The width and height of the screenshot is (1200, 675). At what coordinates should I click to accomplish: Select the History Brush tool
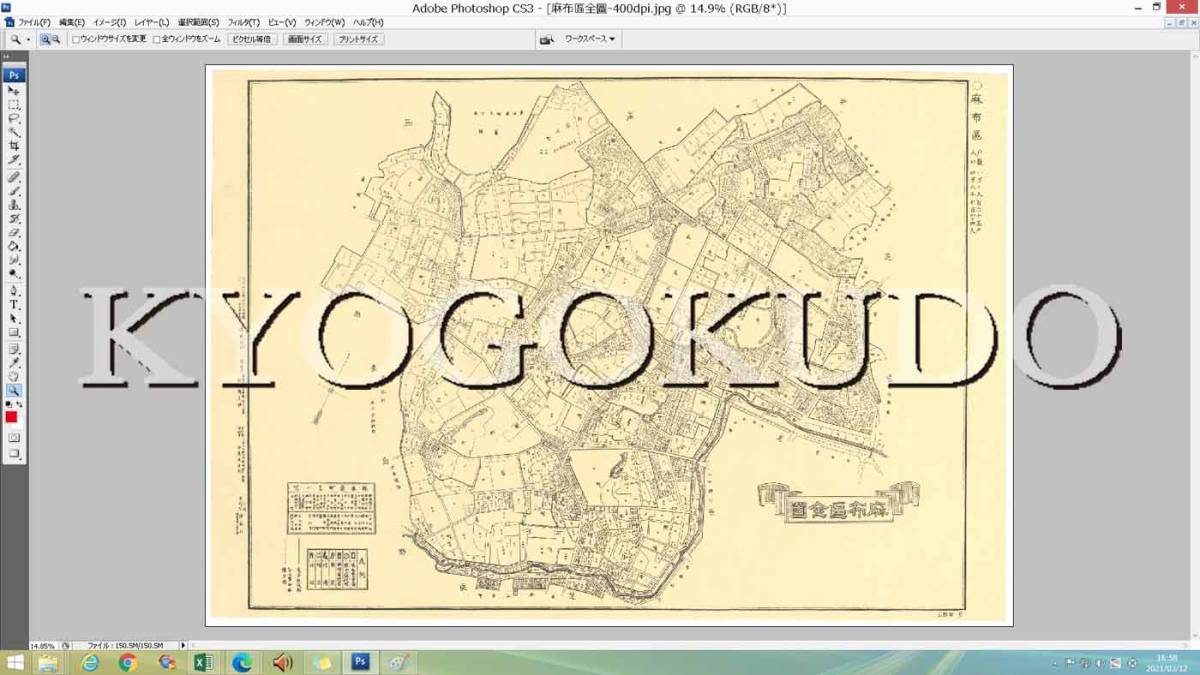click(14, 218)
